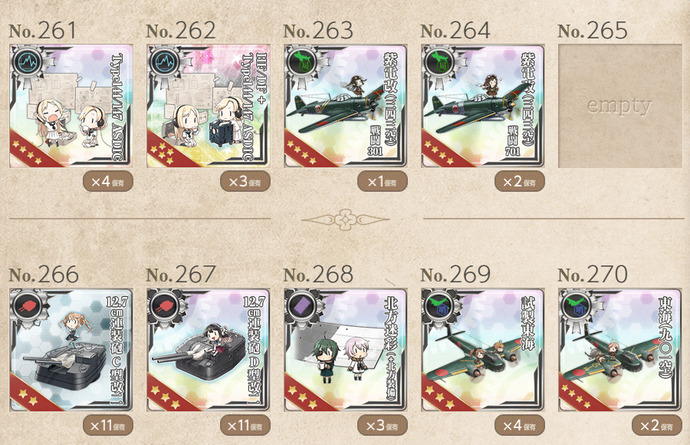Click purple panel icon on card No.268

click(304, 307)
